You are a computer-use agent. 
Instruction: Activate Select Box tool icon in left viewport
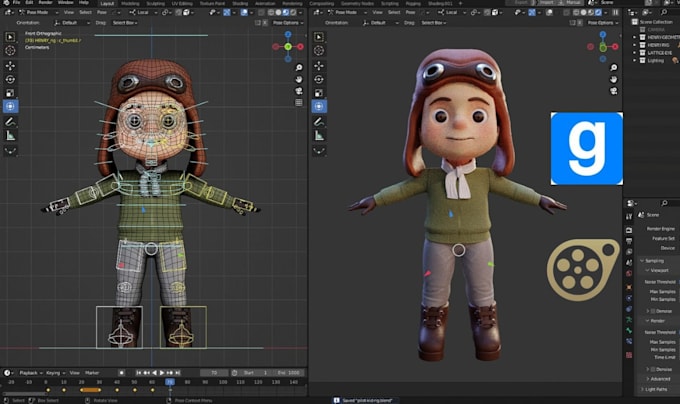coord(10,37)
